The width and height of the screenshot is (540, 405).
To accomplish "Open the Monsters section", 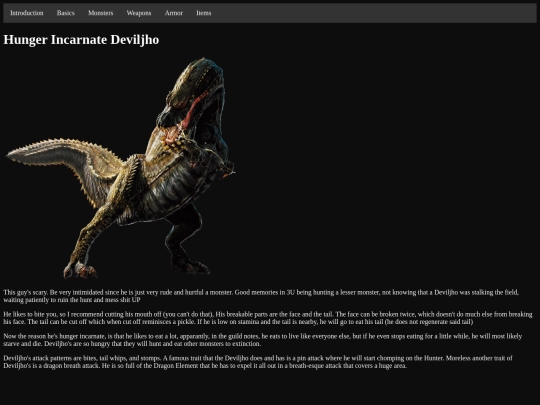I will pyautogui.click(x=101, y=13).
